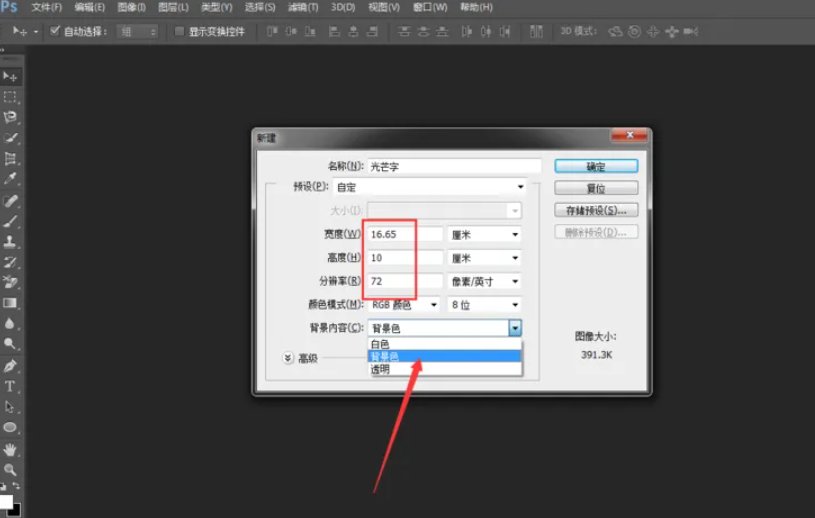Image resolution: width=815 pixels, height=518 pixels.
Task: Open the width unit 厘米 dropdown
Action: point(484,235)
